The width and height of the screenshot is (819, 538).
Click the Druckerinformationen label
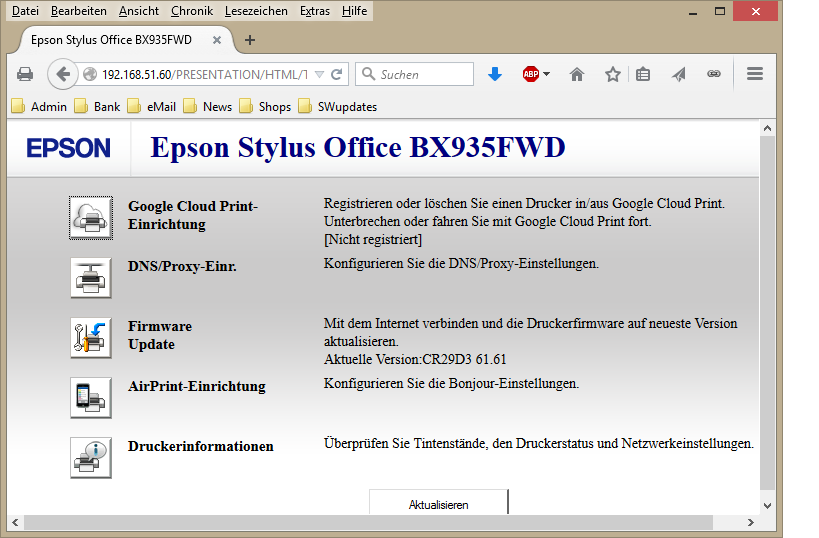[201, 446]
